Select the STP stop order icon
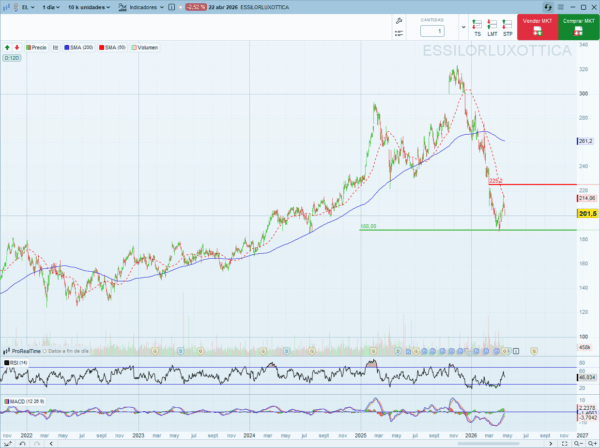Viewport: 600px width, 448px height. click(507, 29)
